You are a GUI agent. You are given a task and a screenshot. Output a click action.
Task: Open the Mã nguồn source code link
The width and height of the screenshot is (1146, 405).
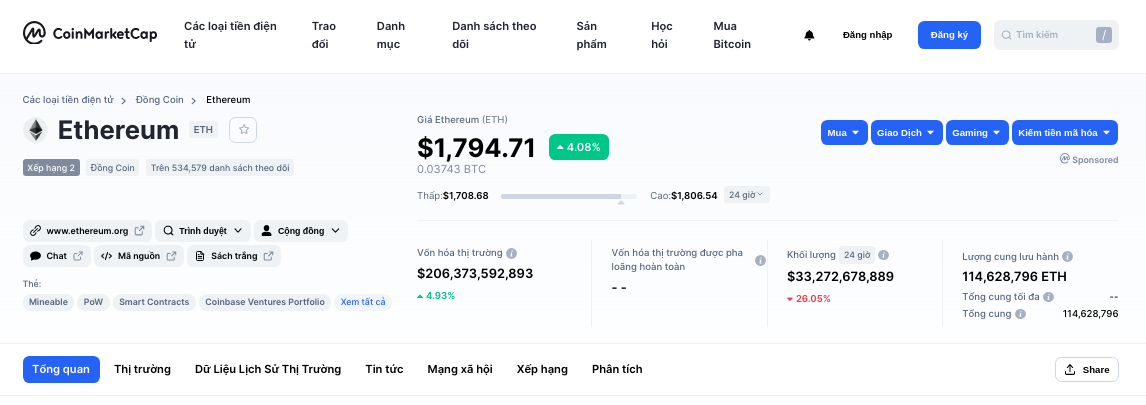point(139,256)
